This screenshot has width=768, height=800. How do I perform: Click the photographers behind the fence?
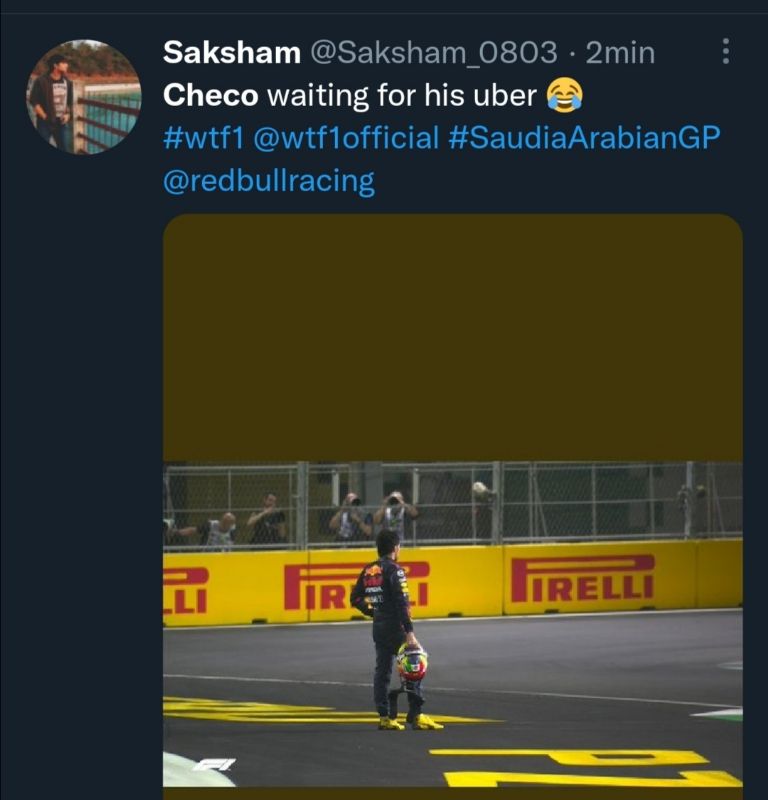point(372,515)
